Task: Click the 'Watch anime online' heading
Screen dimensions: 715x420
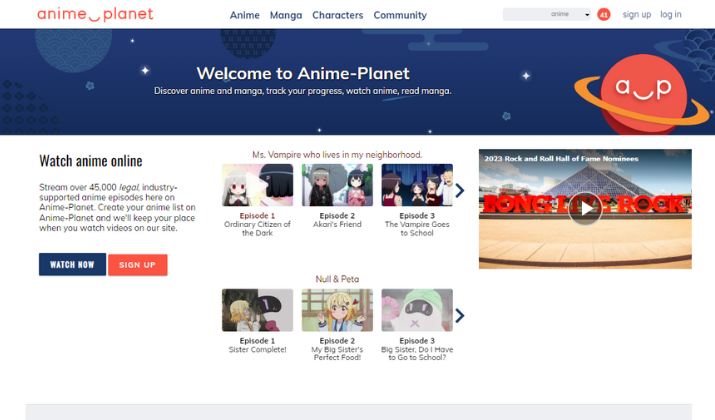Action: click(91, 161)
